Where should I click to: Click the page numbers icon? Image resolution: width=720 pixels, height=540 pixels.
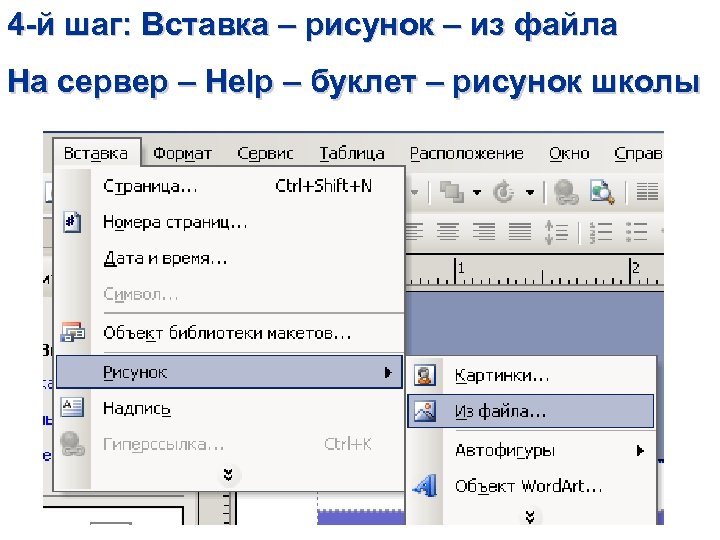pyautogui.click(x=72, y=223)
